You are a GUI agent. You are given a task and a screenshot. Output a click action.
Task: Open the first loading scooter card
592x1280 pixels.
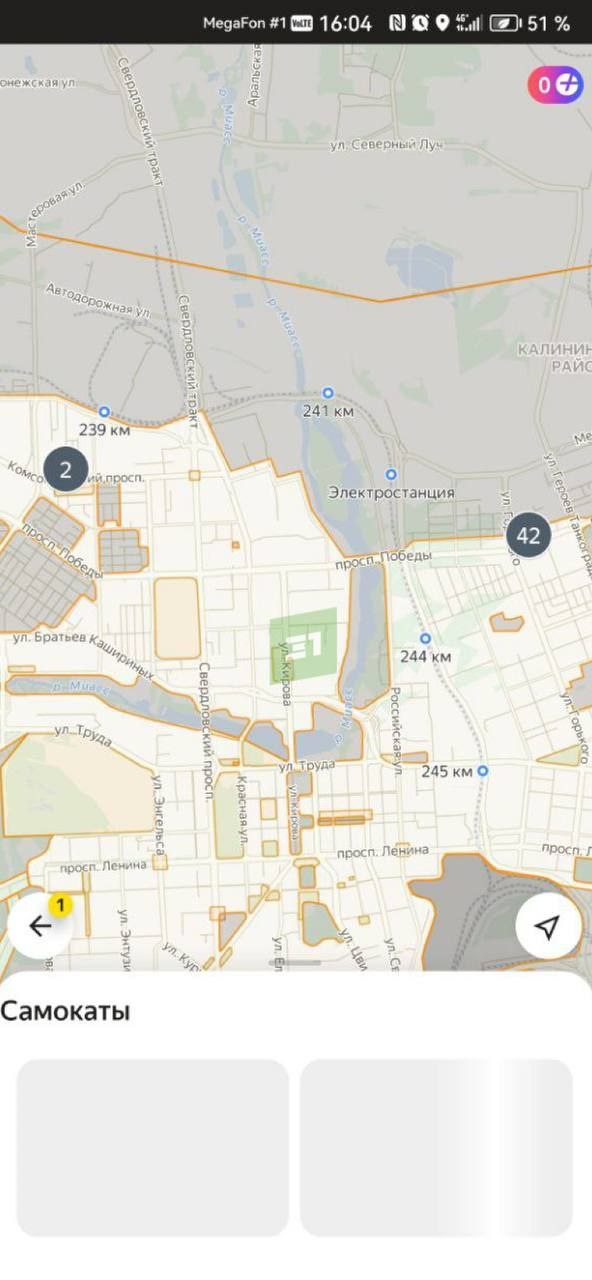coord(153,1148)
